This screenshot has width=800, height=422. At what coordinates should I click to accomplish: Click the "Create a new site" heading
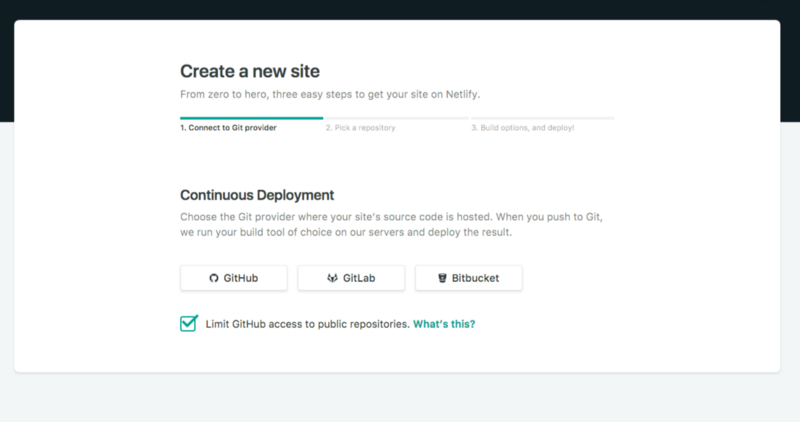pyautogui.click(x=250, y=71)
